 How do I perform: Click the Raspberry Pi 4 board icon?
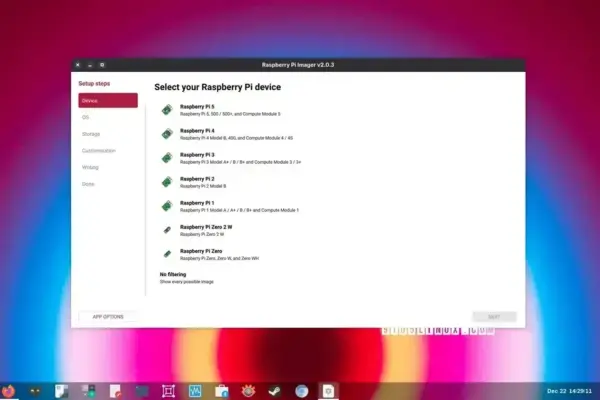point(167,134)
